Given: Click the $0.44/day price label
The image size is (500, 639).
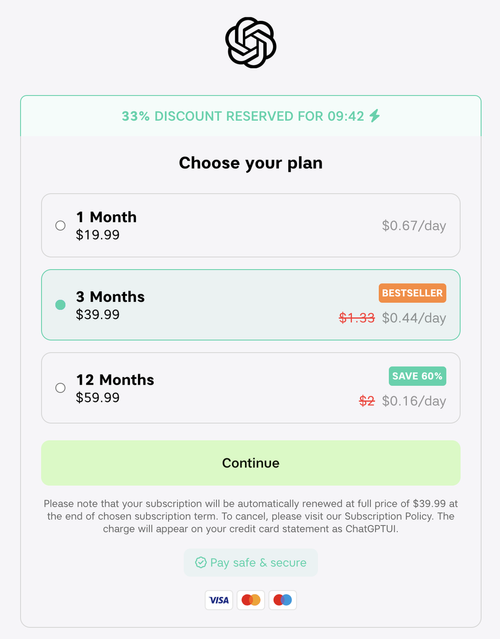Looking at the screenshot, I should click(414, 318).
